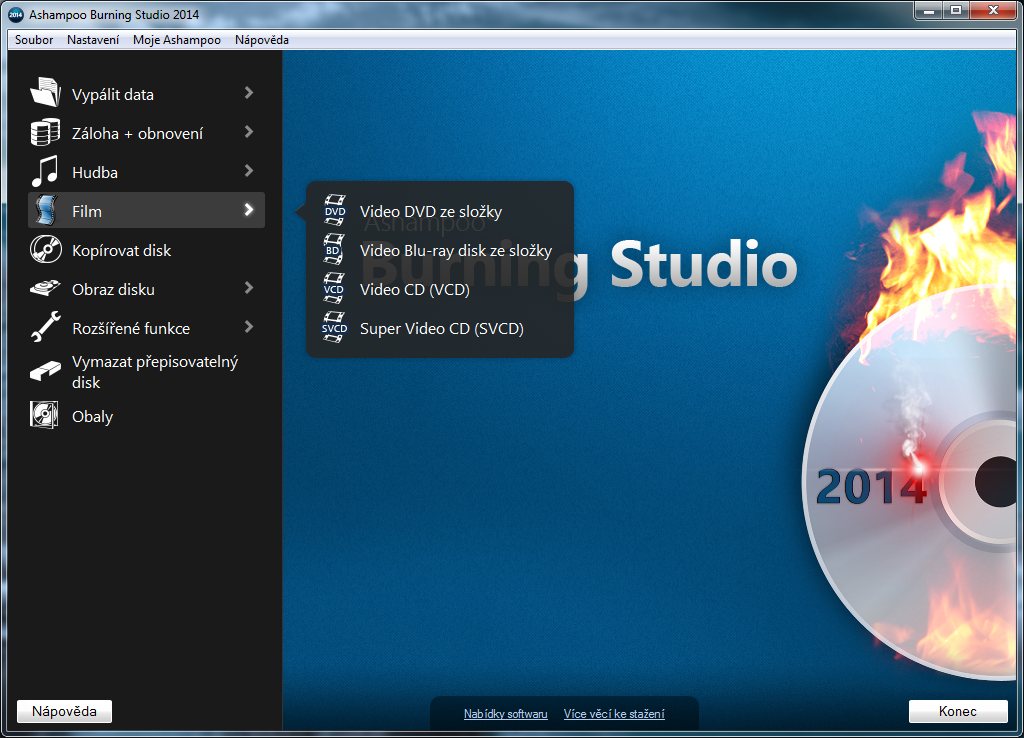Click the BD Blu-ray film icon
The width and height of the screenshot is (1024, 738).
334,249
